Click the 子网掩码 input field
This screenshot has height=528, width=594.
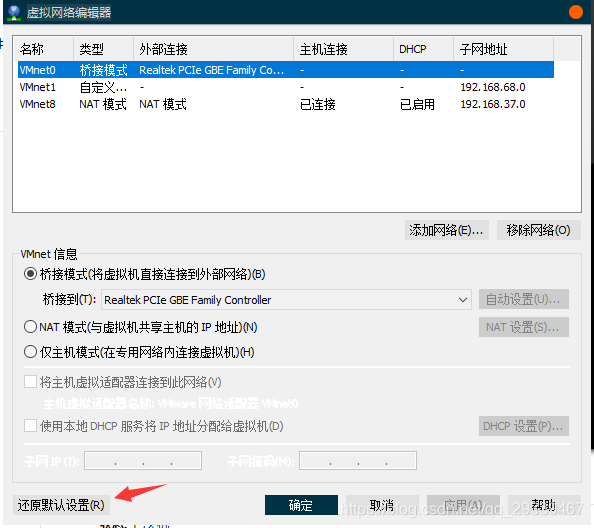coord(358,461)
